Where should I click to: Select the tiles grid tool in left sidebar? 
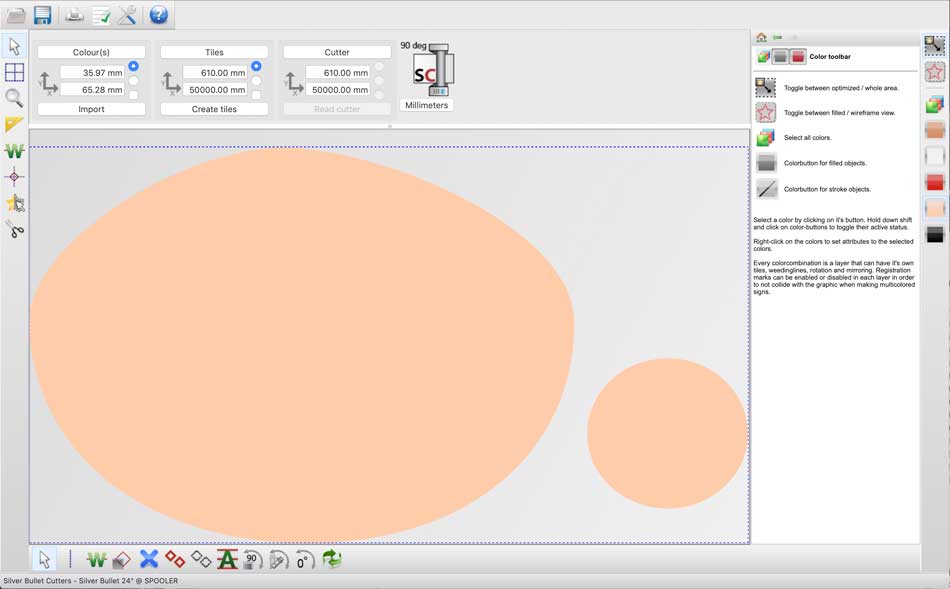coord(15,73)
